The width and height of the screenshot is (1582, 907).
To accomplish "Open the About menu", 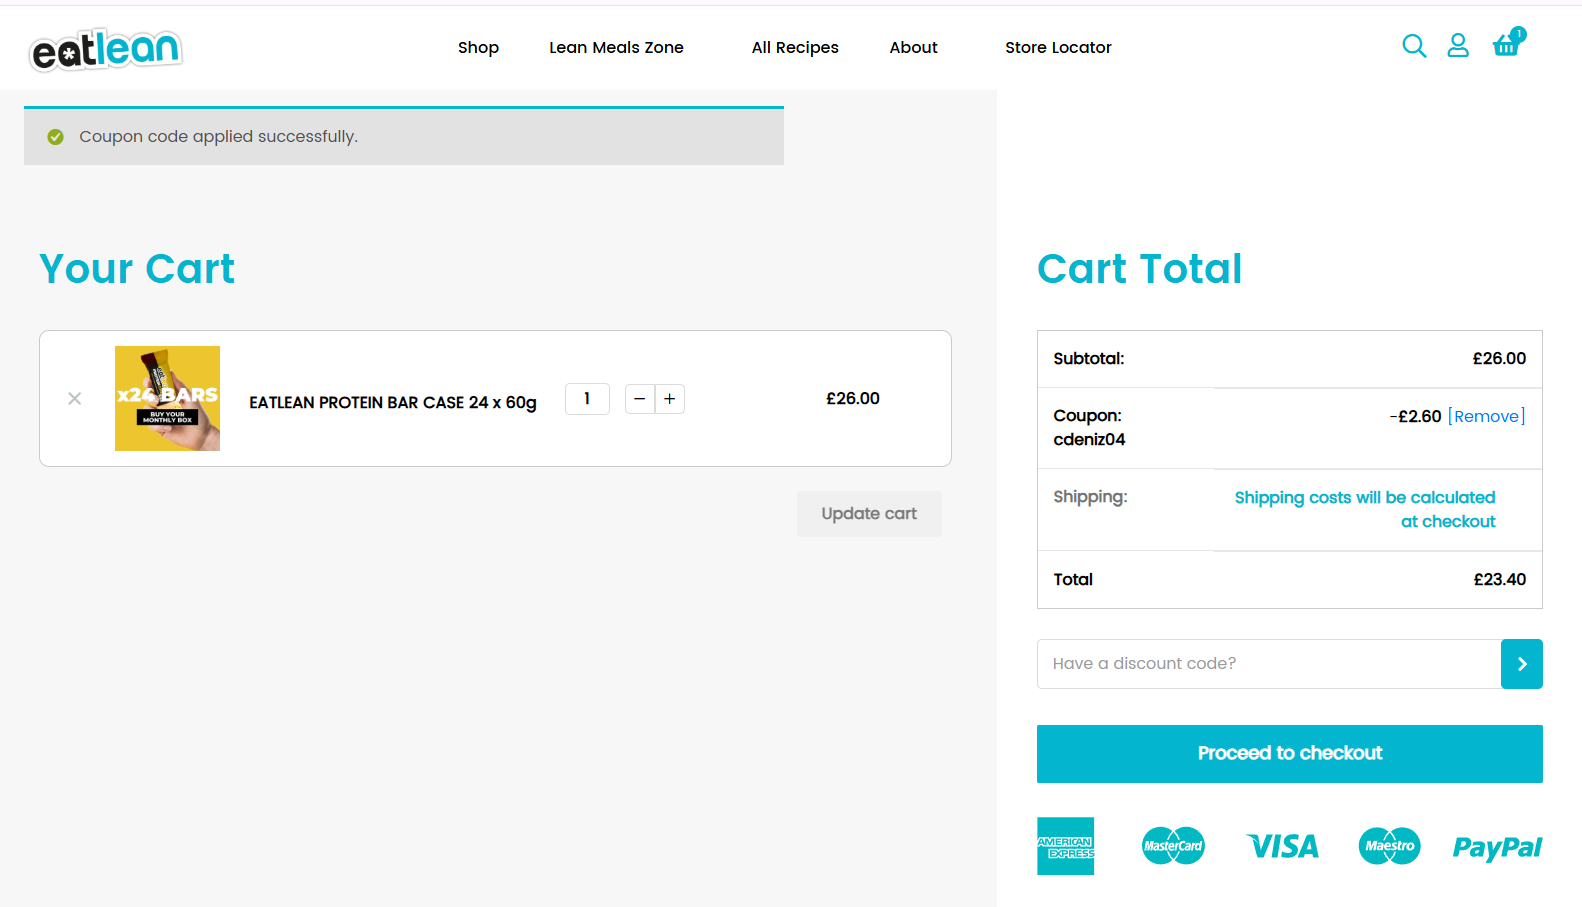I will click(913, 48).
